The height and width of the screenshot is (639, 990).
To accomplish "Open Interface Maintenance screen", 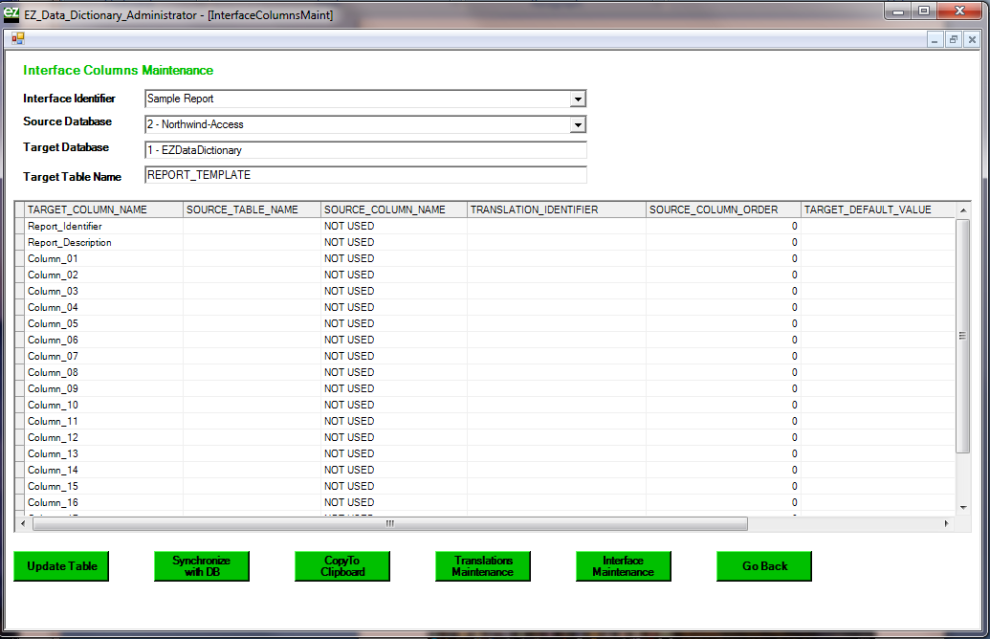I will click(623, 566).
